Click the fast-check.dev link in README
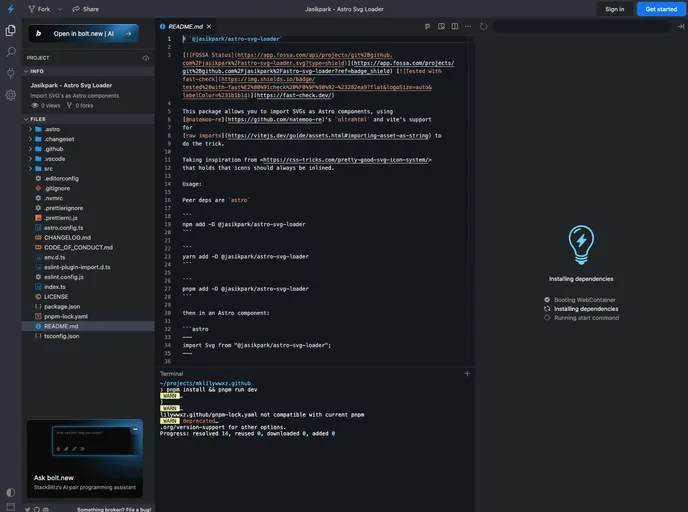This screenshot has width=688, height=512. pos(294,95)
